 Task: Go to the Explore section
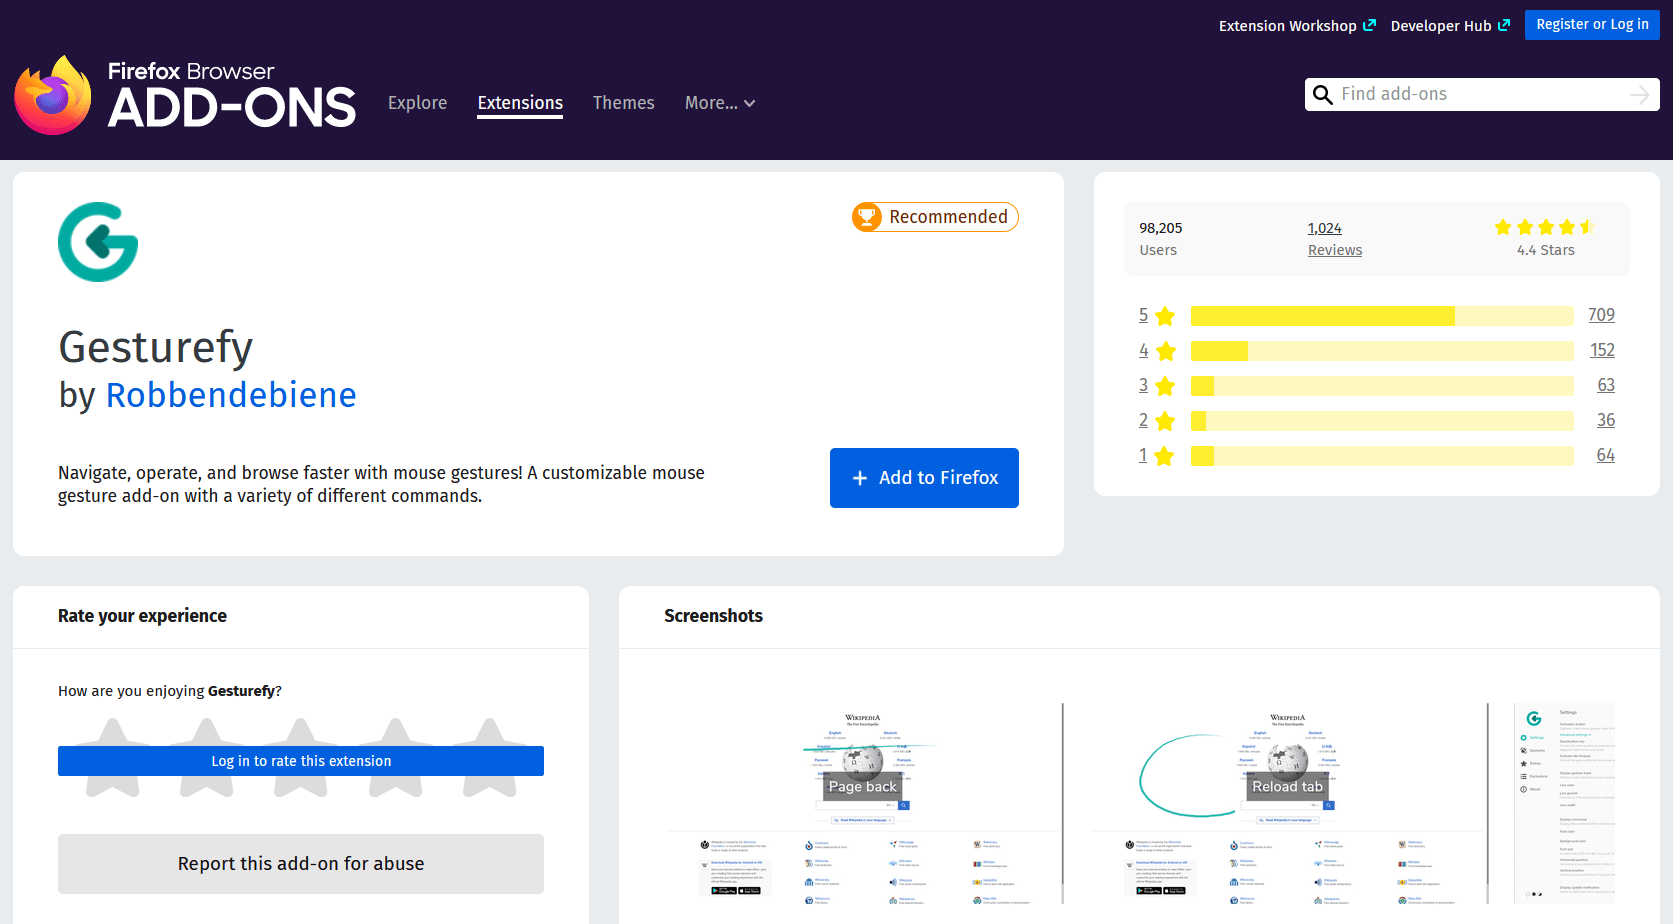pos(417,103)
